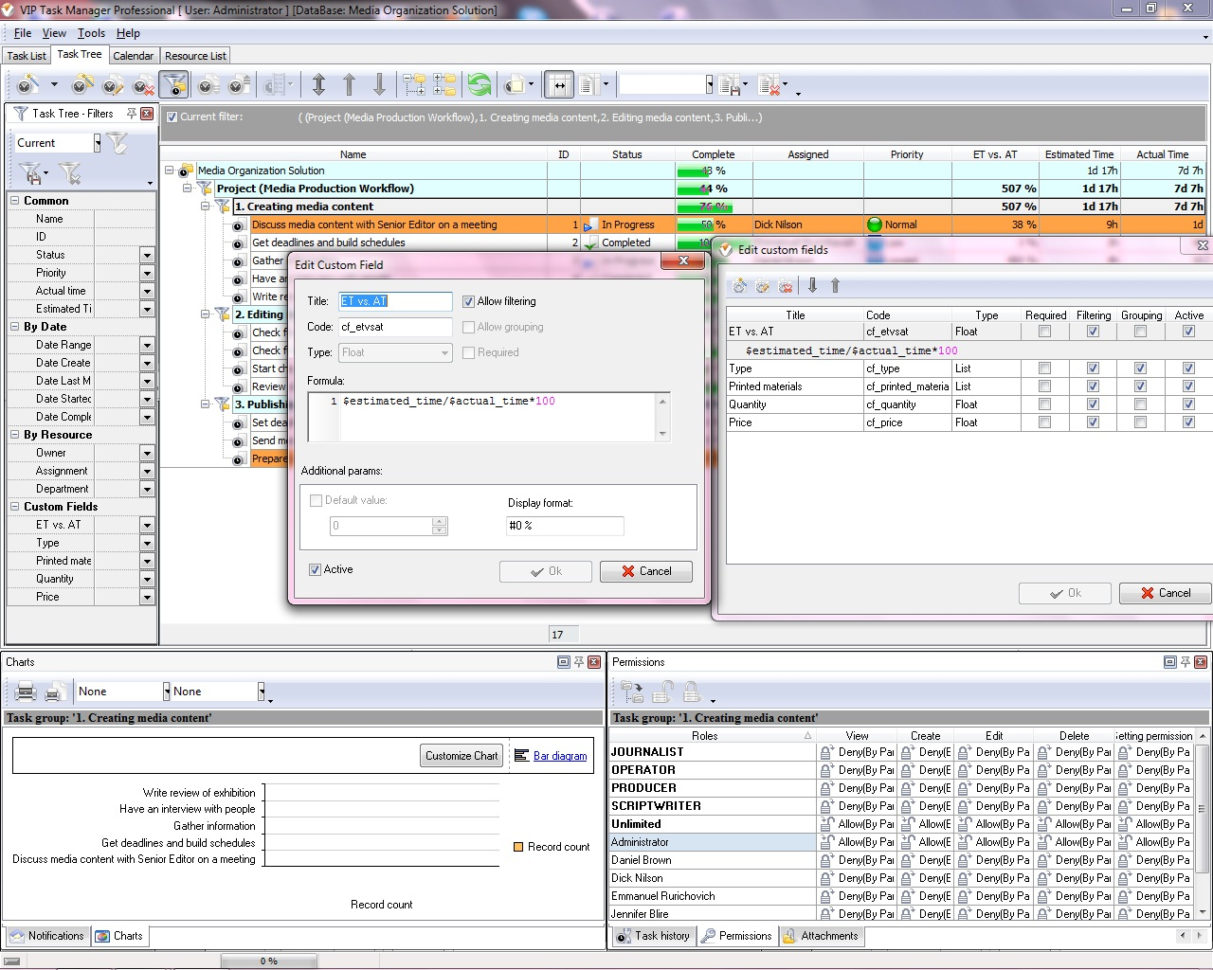Open the Tools menu
This screenshot has height=970, width=1213.
coord(91,32)
